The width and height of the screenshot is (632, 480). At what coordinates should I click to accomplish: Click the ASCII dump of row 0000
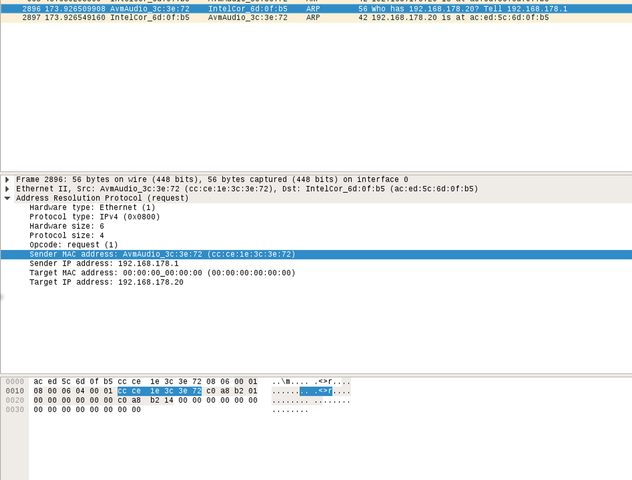[311, 382]
